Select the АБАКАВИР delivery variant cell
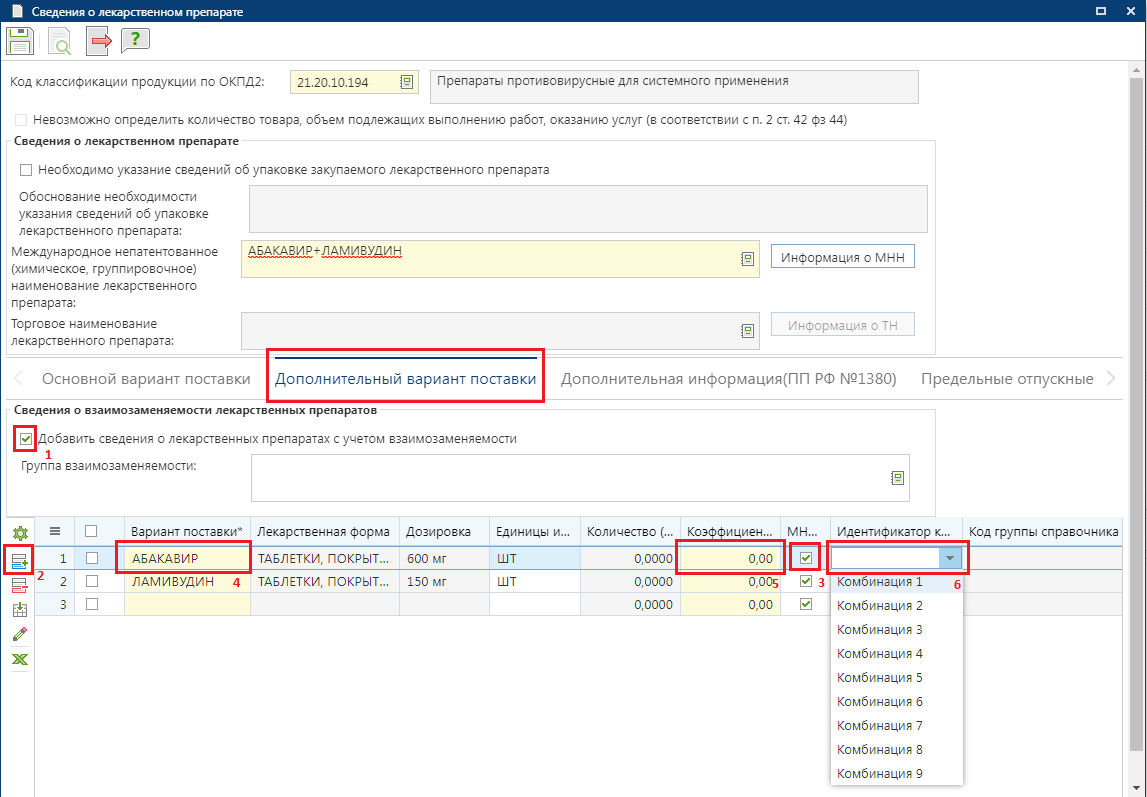Viewport: 1147px width, 797px height. 187,559
